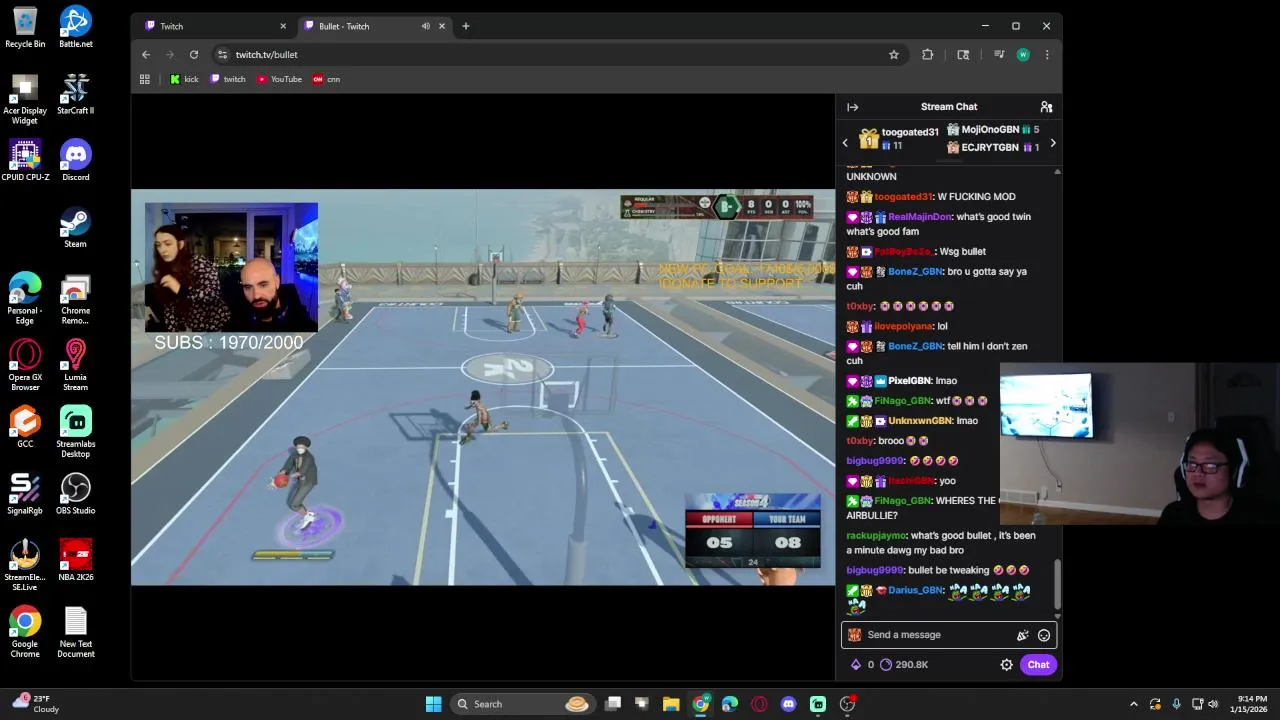Open Streamlabs Desktop shortcut

[76, 432]
